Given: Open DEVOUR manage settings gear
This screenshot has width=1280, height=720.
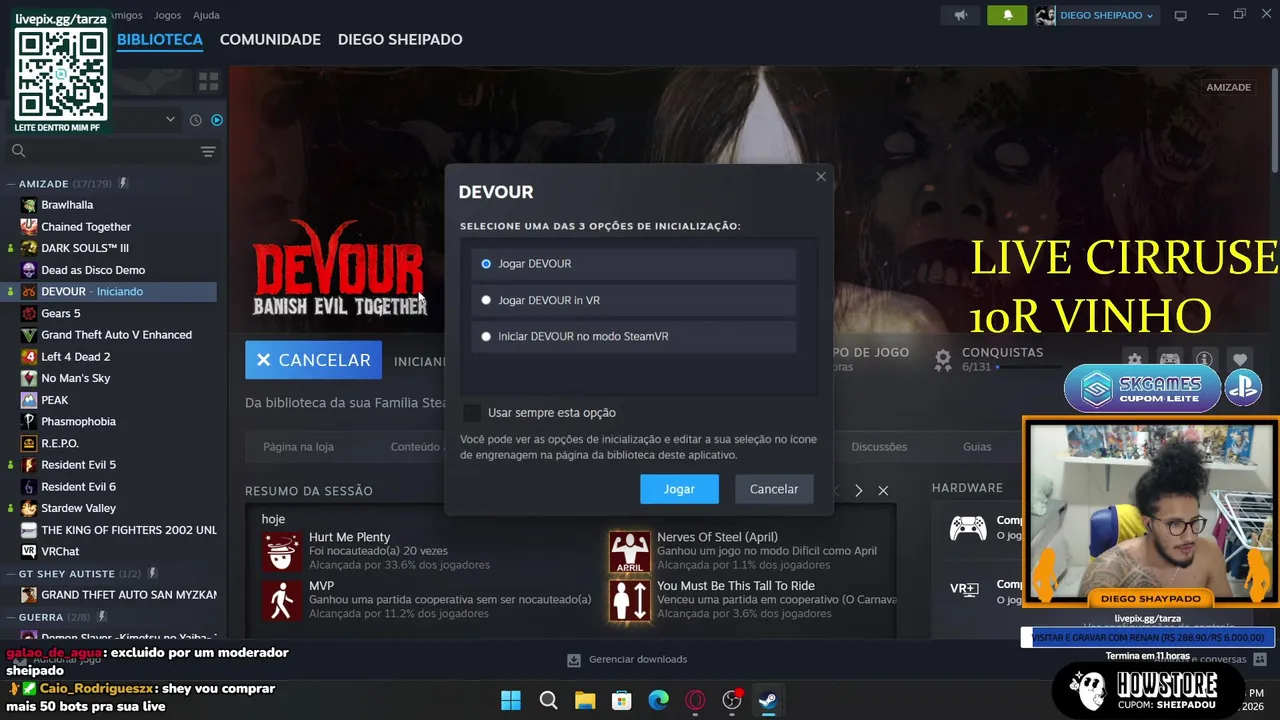Looking at the screenshot, I should pyautogui.click(x=1134, y=360).
